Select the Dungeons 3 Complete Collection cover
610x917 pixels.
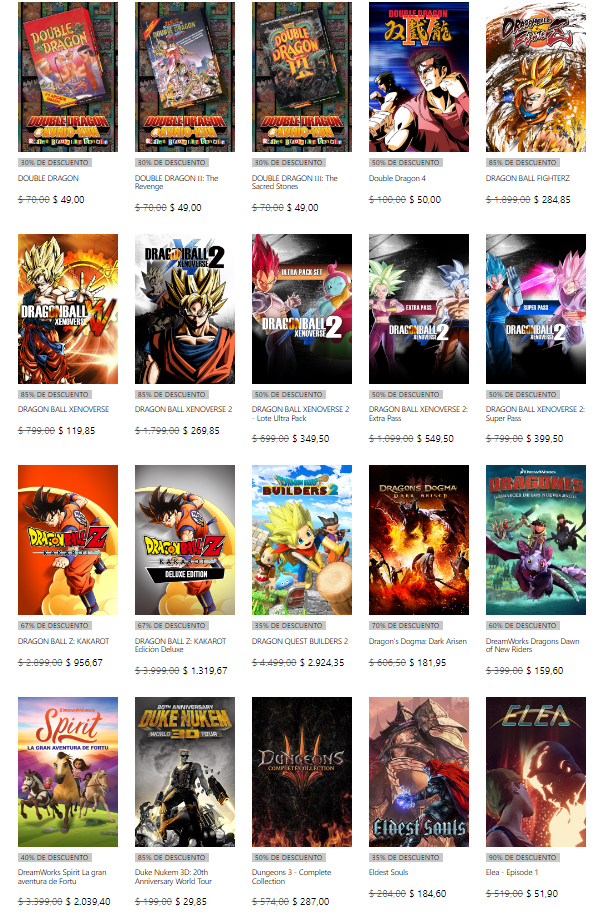302,771
